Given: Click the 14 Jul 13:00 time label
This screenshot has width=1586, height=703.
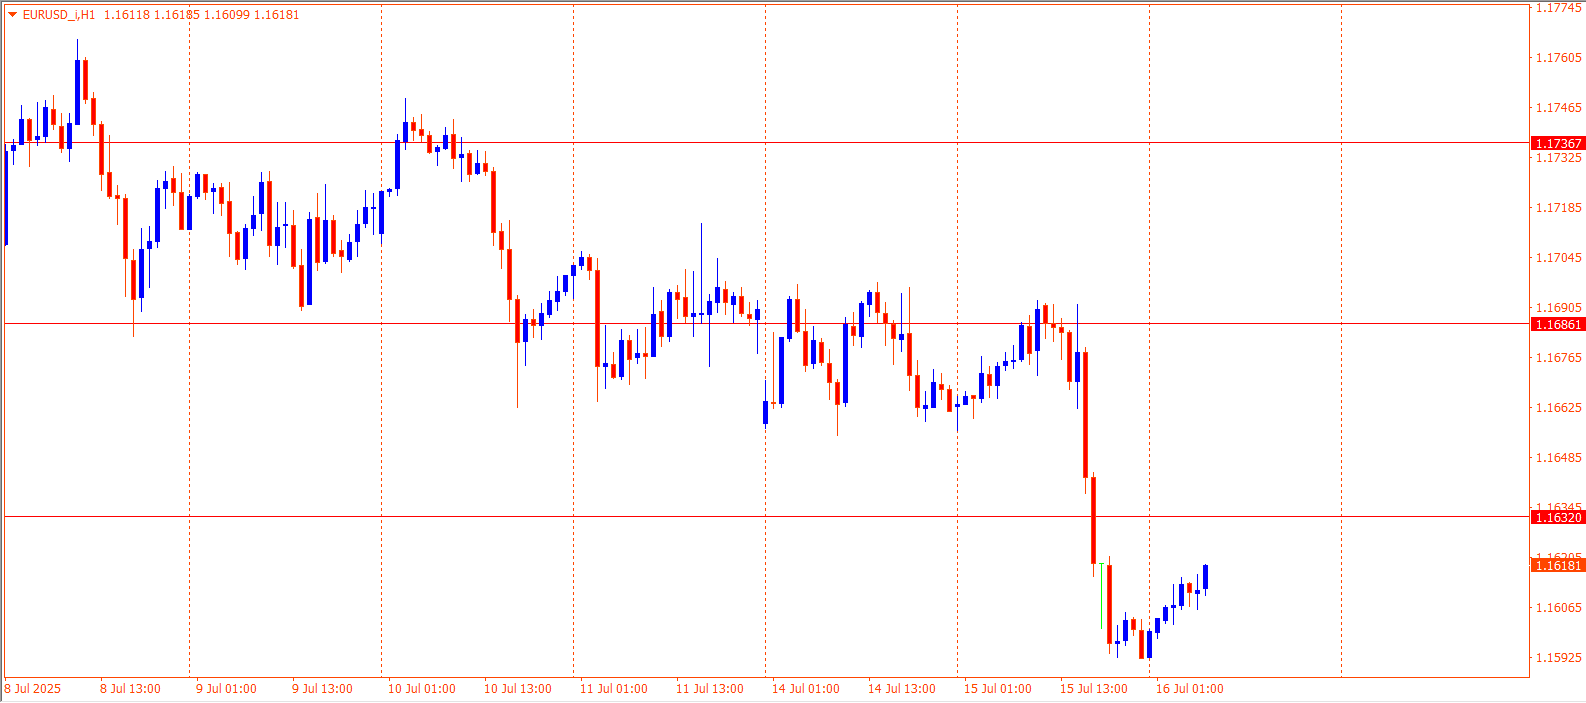Looking at the screenshot, I should click(x=902, y=689).
